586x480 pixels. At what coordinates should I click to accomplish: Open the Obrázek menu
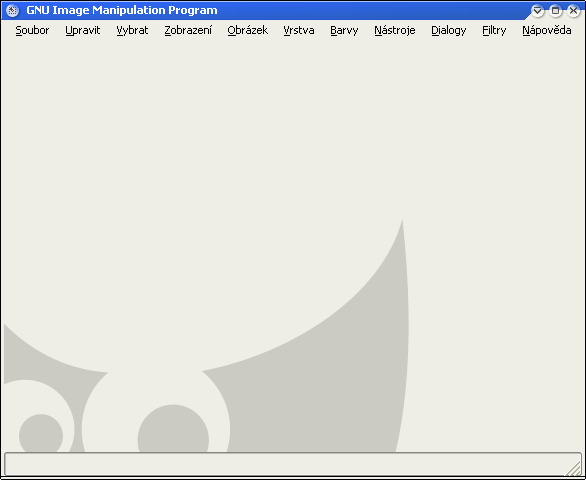tap(247, 30)
